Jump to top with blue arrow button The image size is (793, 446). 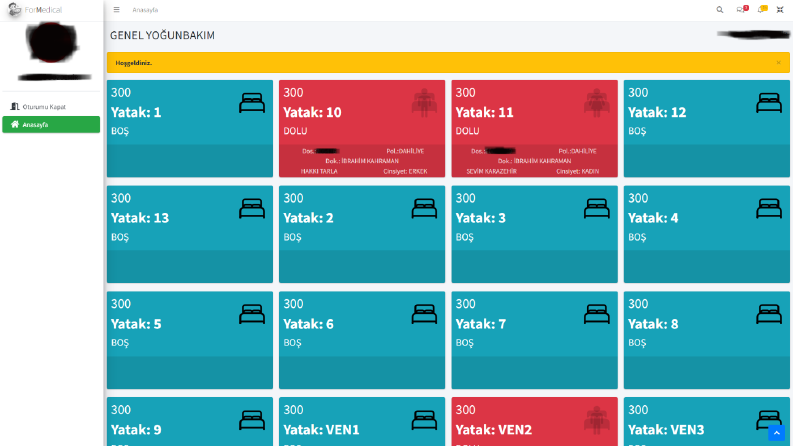(776, 433)
